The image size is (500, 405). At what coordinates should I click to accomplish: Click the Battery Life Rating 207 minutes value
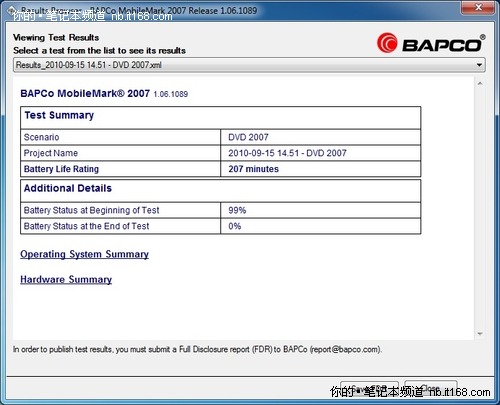click(253, 169)
